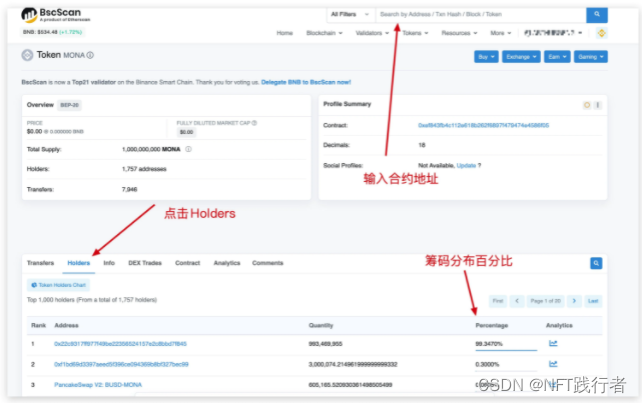The width and height of the screenshot is (642, 403).
Task: Switch to the Comments tab
Action: point(267,263)
